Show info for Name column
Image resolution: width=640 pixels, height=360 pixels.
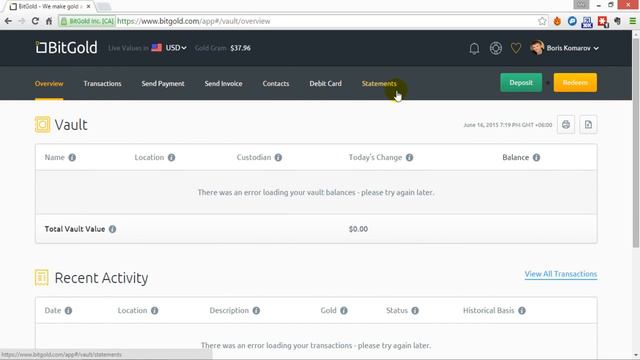point(72,158)
